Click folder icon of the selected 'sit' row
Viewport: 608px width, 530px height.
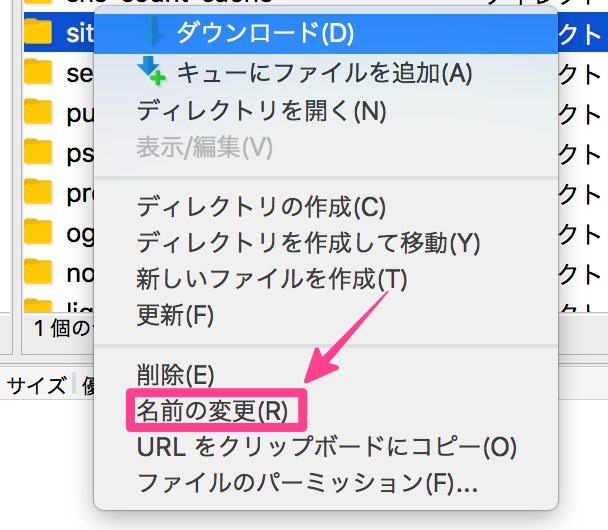(38, 31)
